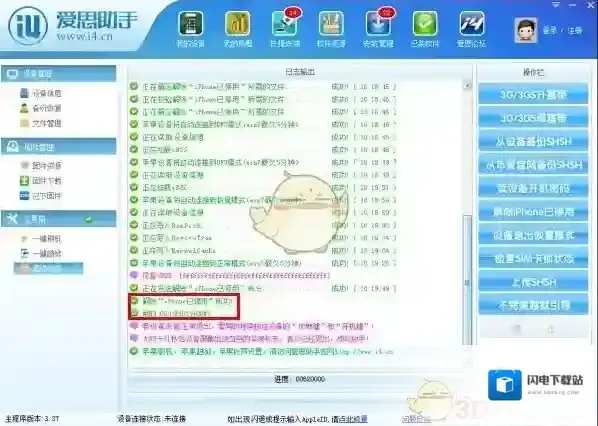This screenshot has width=598, height=426.
Task: Click the 正在写入RamDisk log row
Action: [263, 225]
